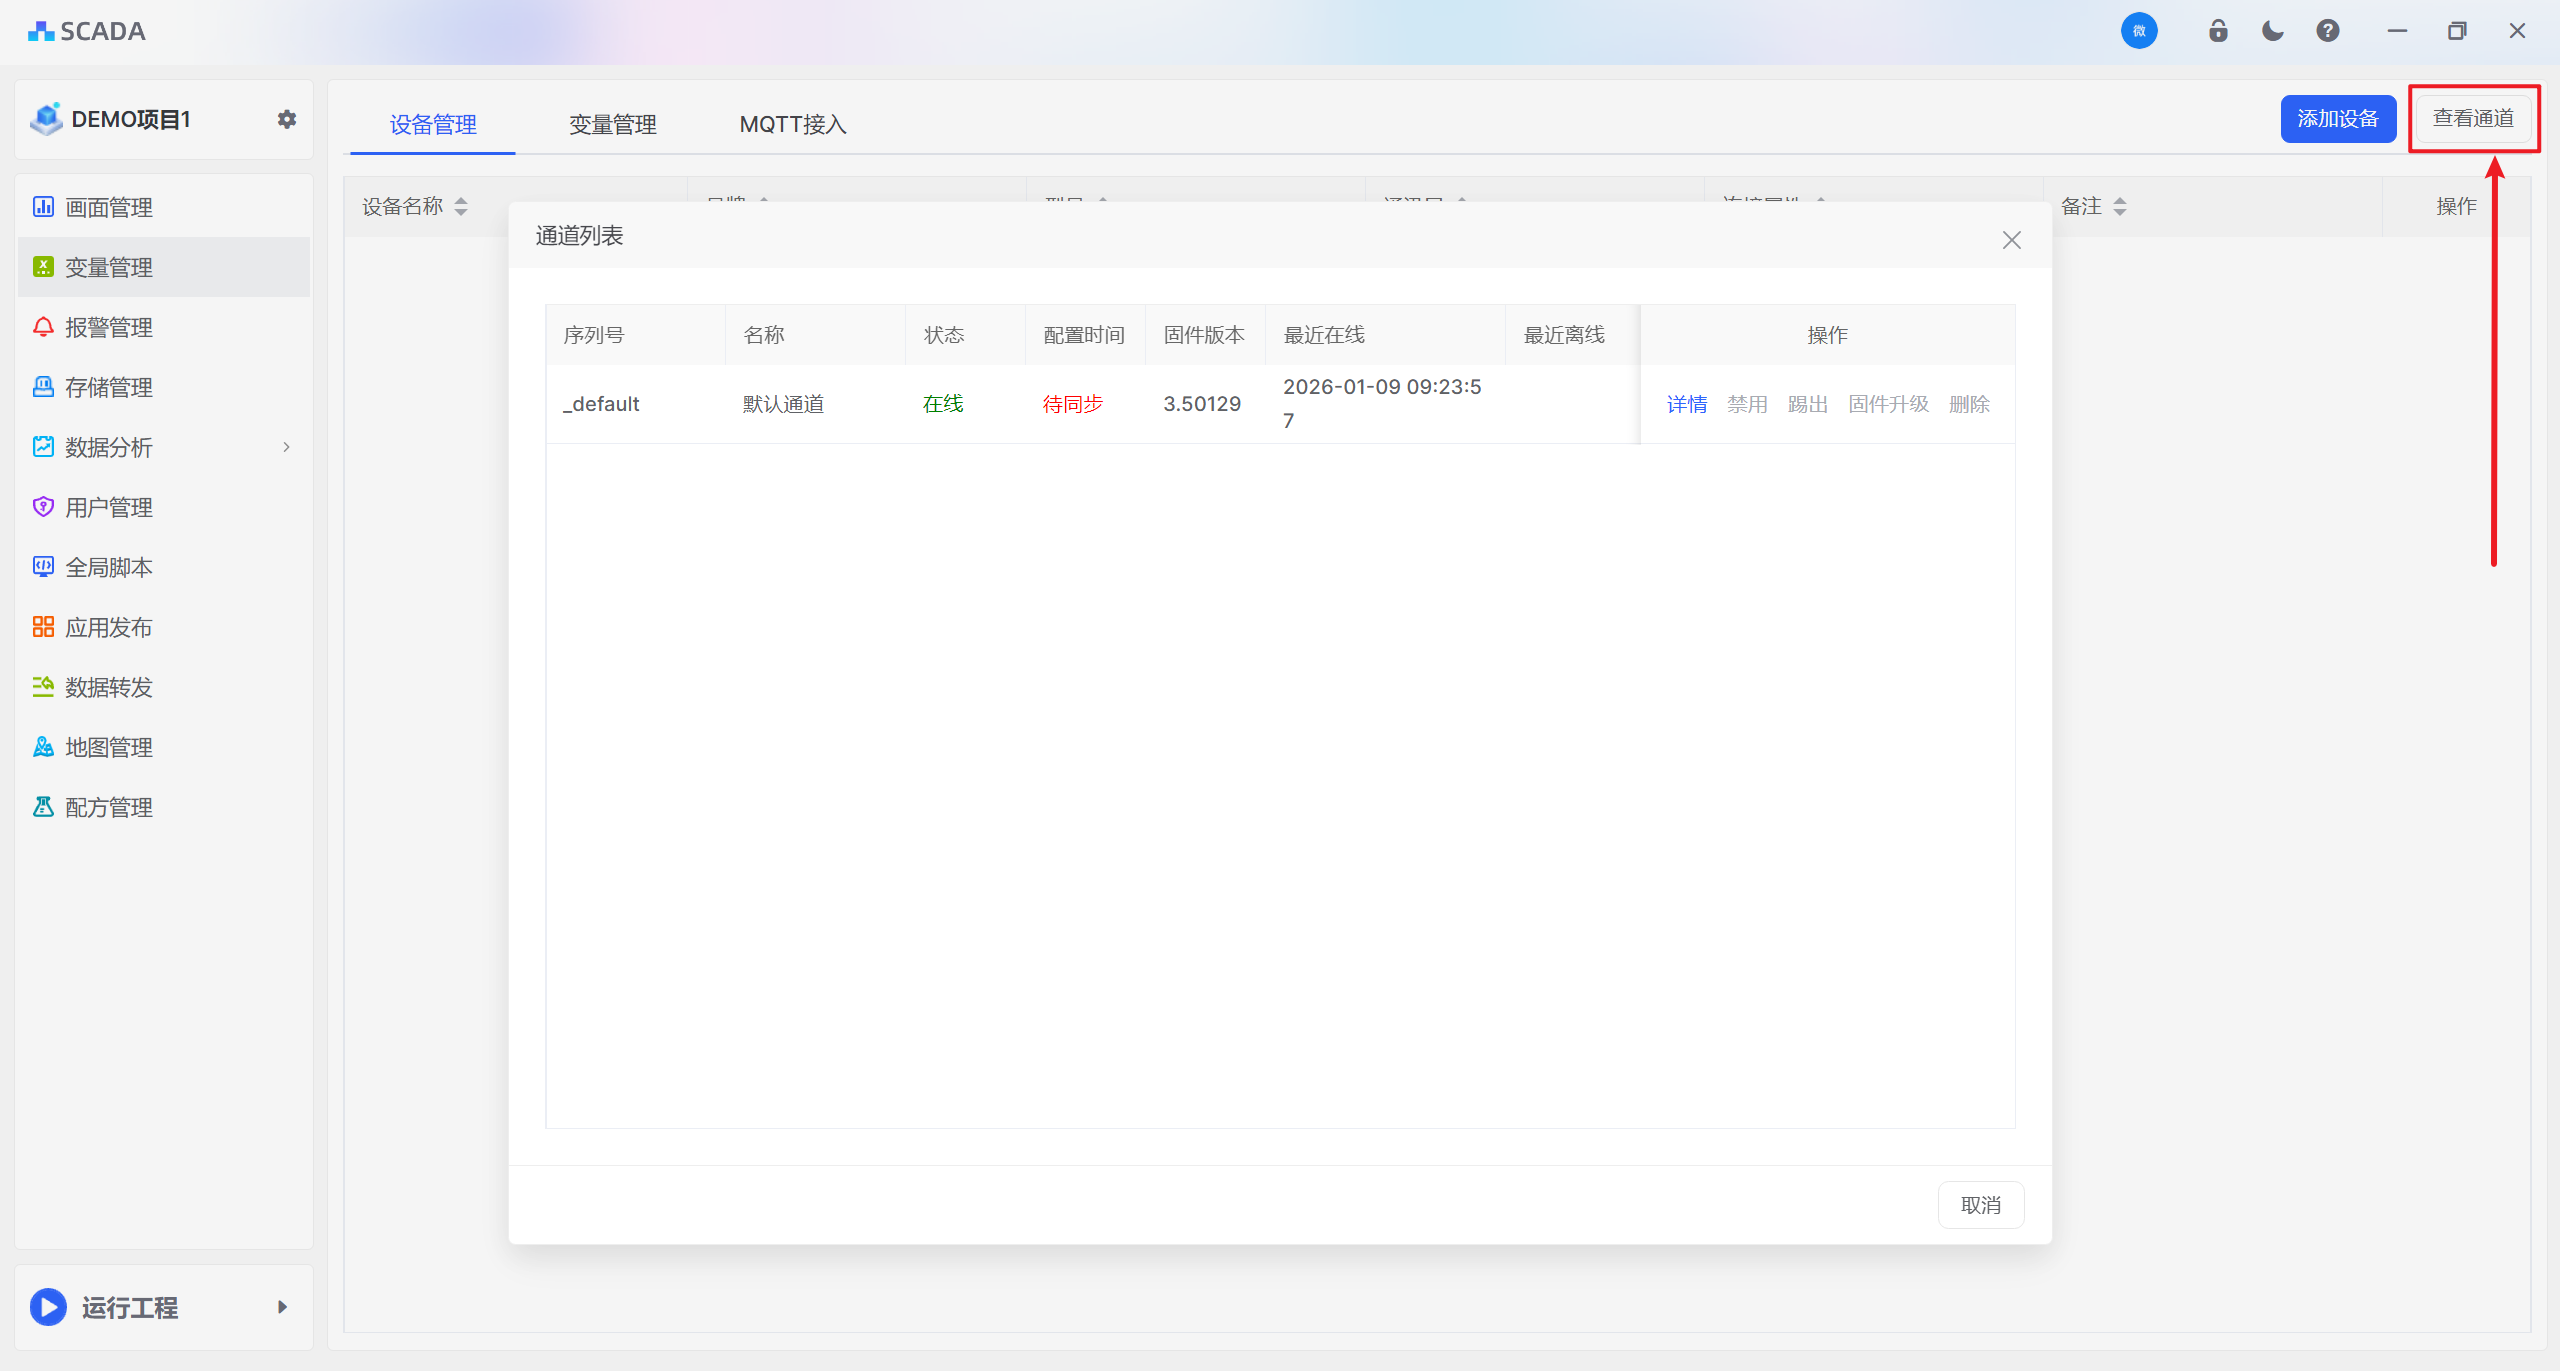Click the 取消 button in dialog

tap(1980, 1205)
